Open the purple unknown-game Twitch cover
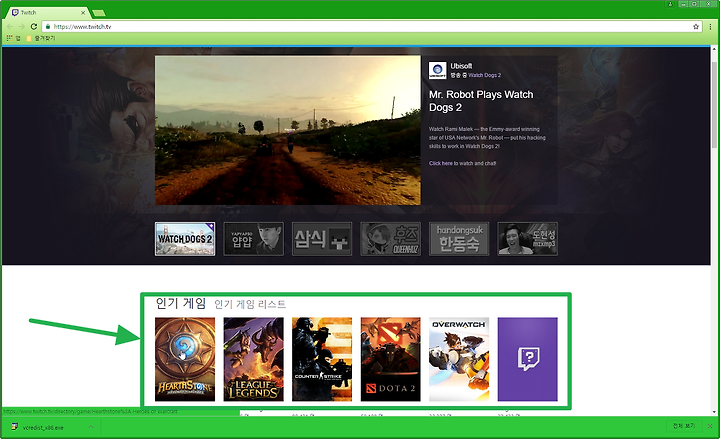This screenshot has width=720, height=439. 528,359
